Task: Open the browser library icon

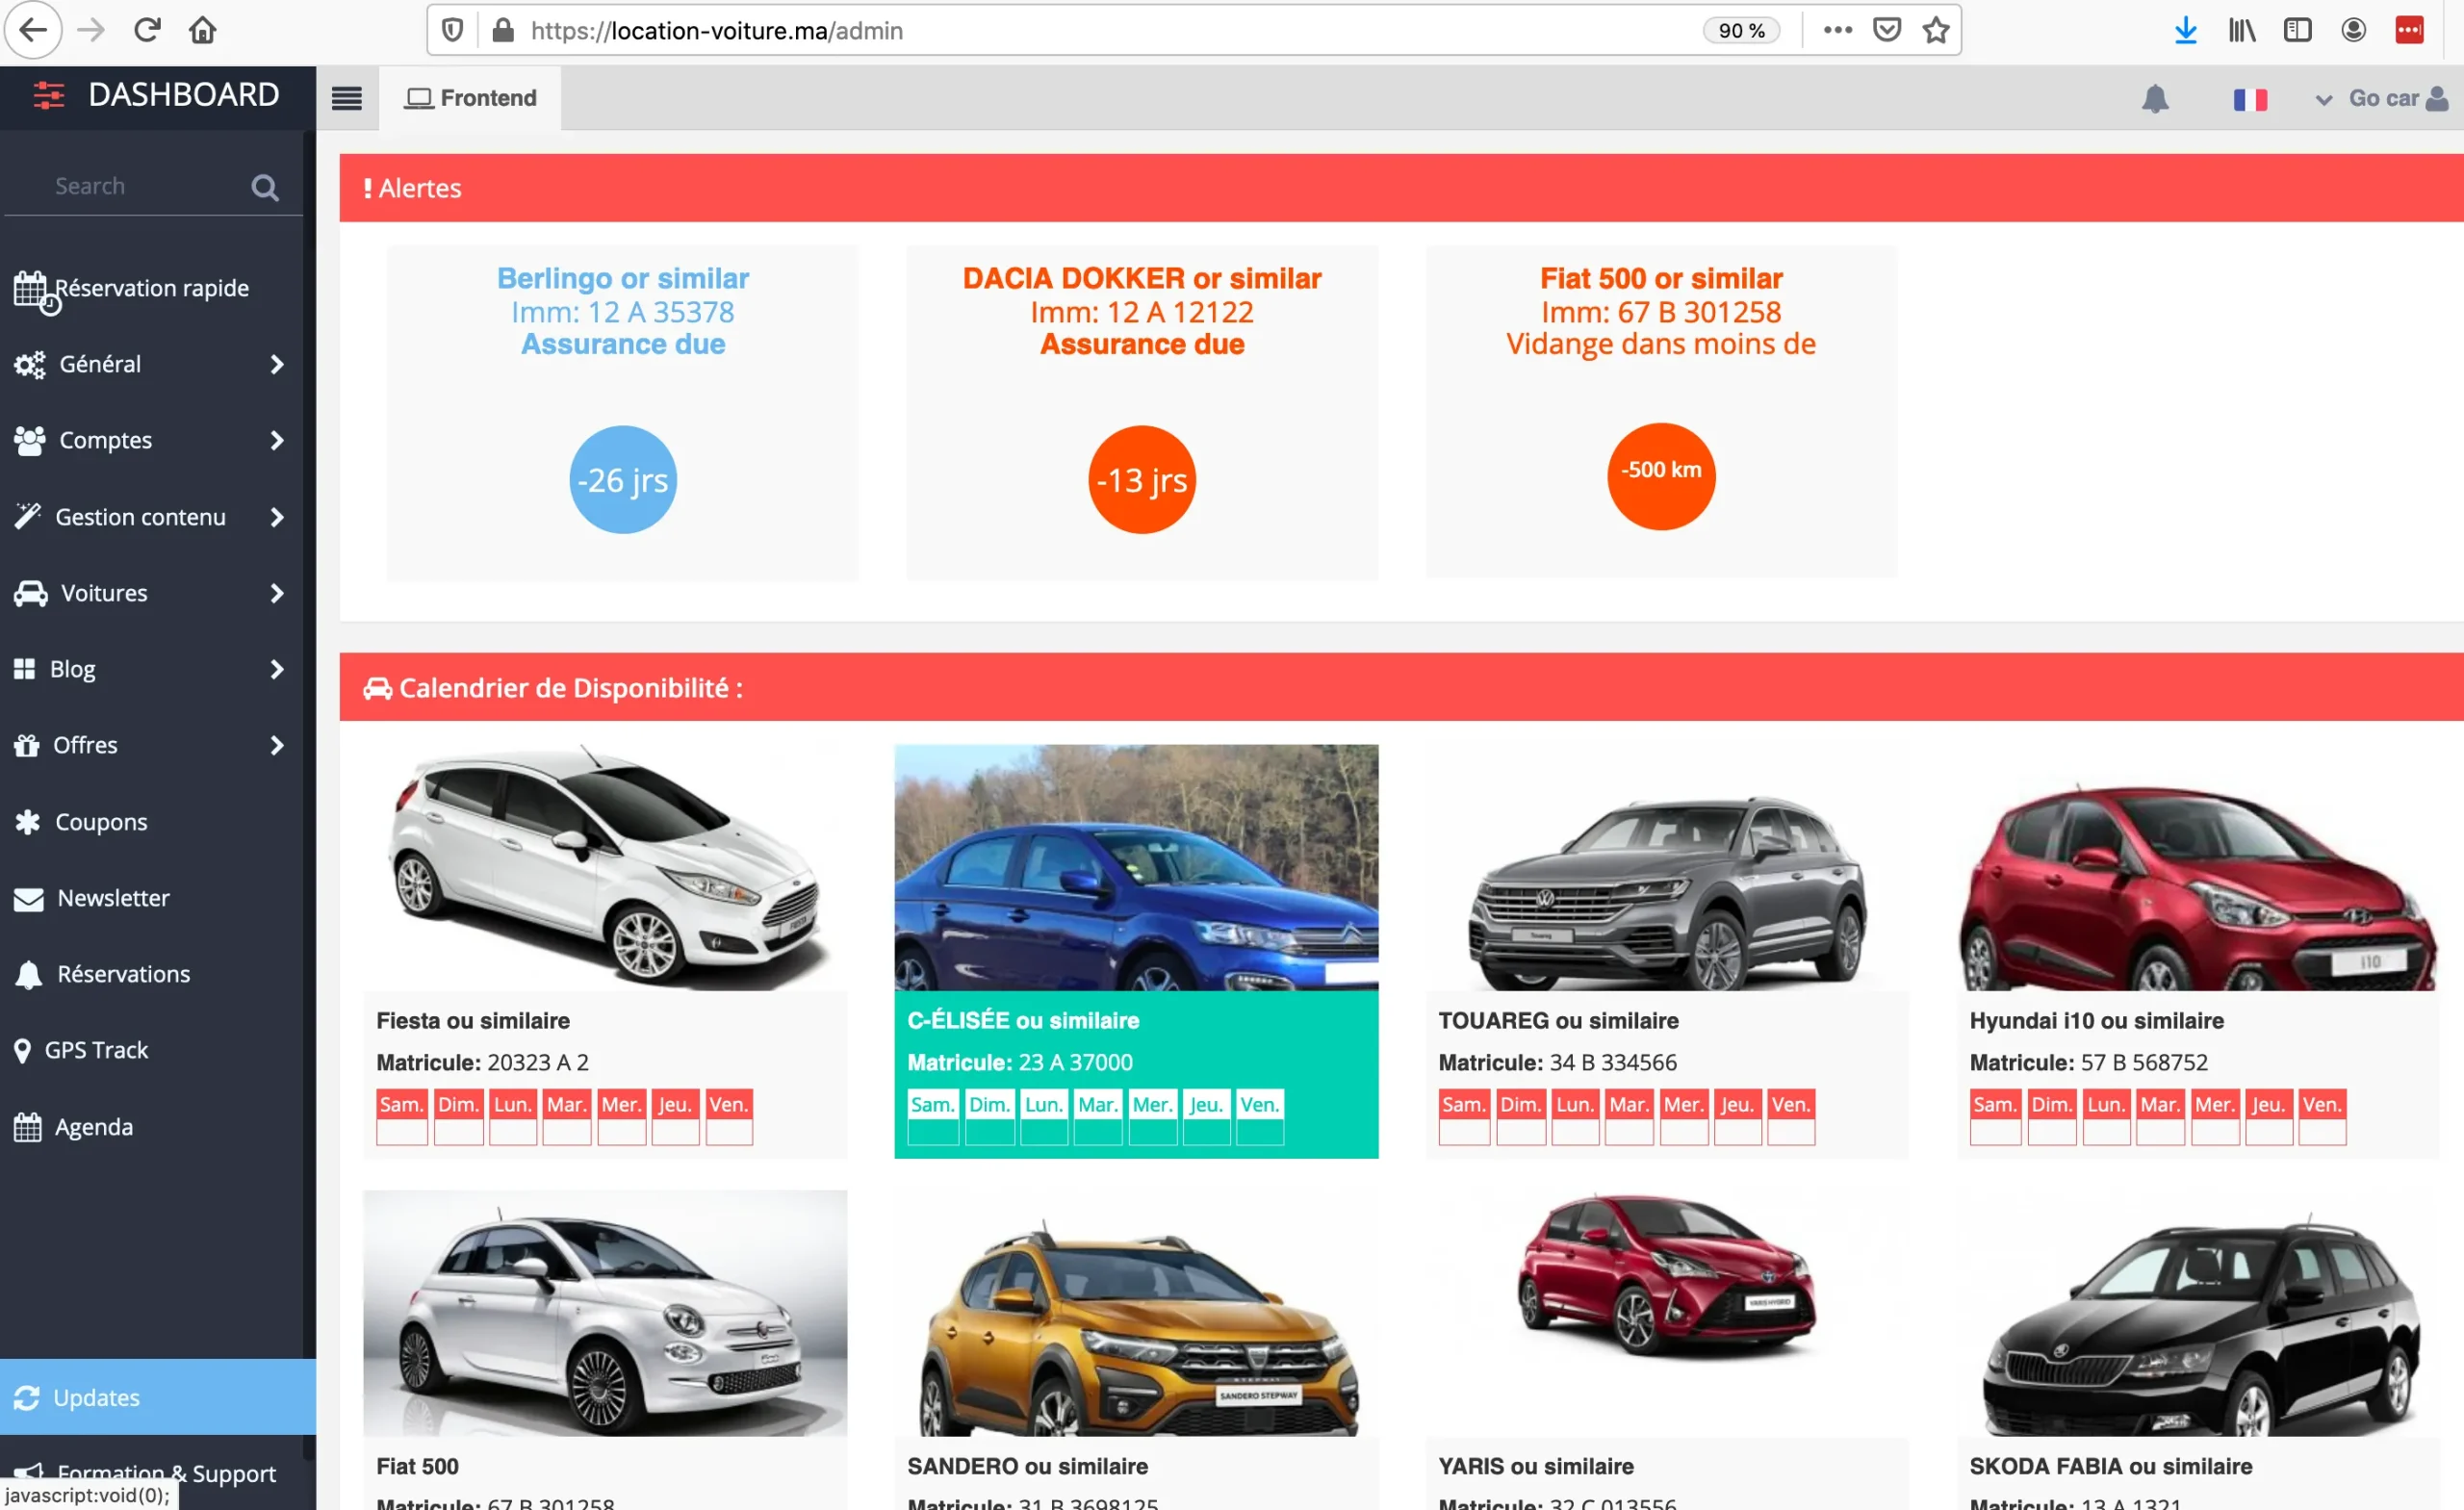Action: pyautogui.click(x=2242, y=30)
